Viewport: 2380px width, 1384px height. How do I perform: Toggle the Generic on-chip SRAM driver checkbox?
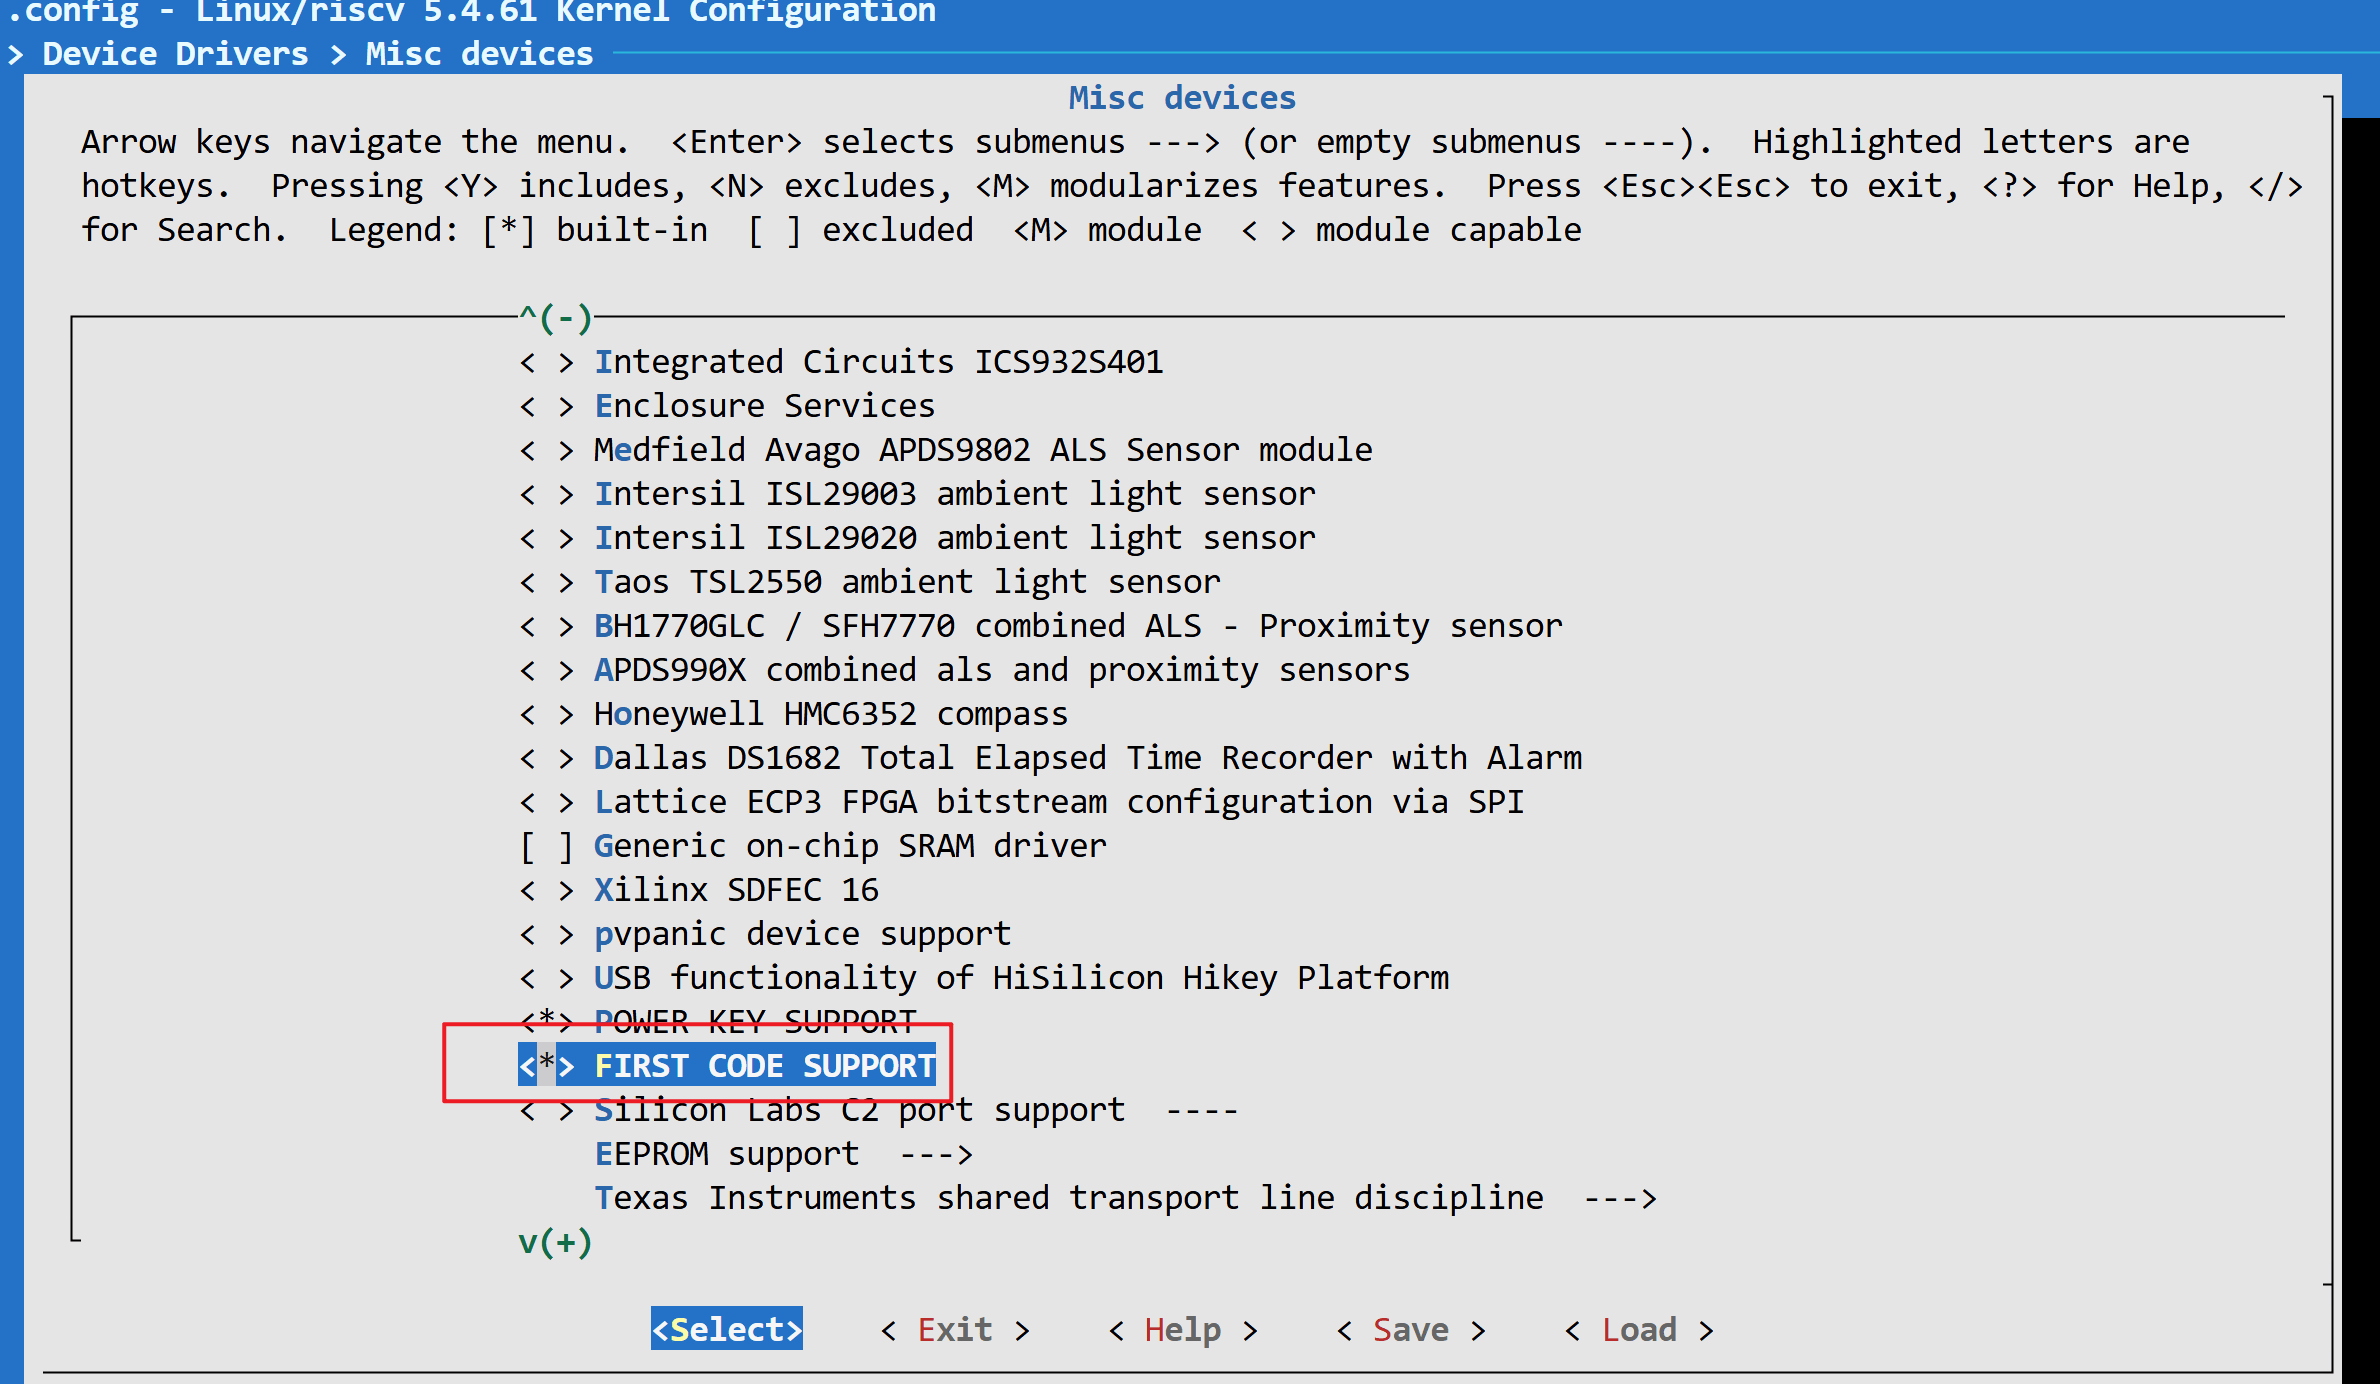546,847
